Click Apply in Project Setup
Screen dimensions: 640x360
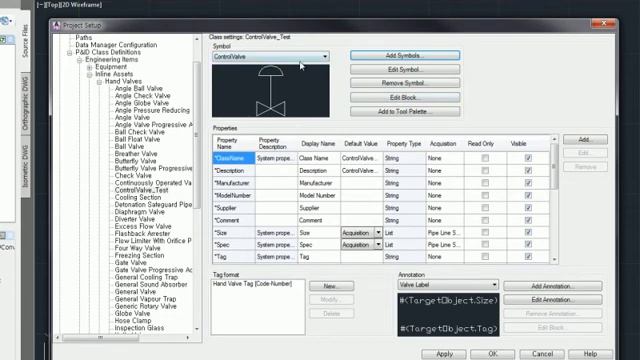click(x=444, y=354)
